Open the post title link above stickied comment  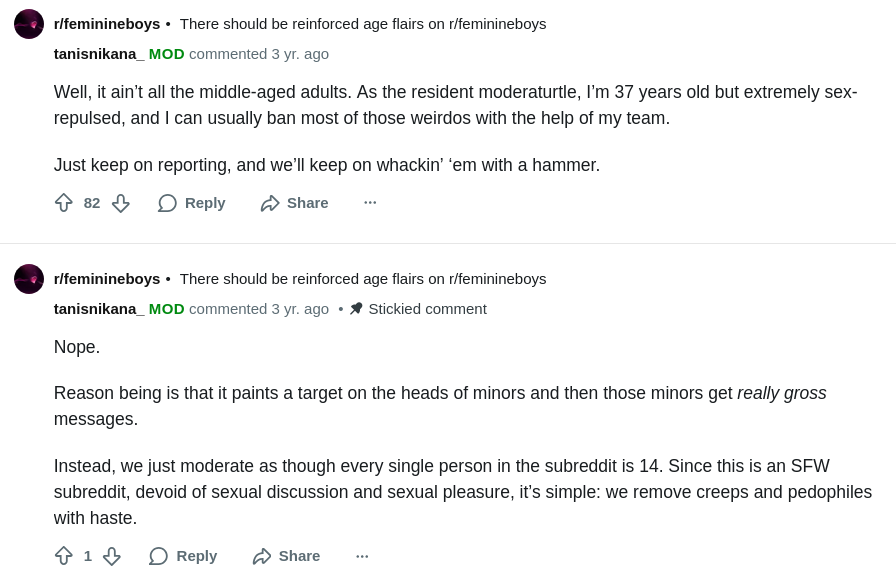click(x=363, y=279)
